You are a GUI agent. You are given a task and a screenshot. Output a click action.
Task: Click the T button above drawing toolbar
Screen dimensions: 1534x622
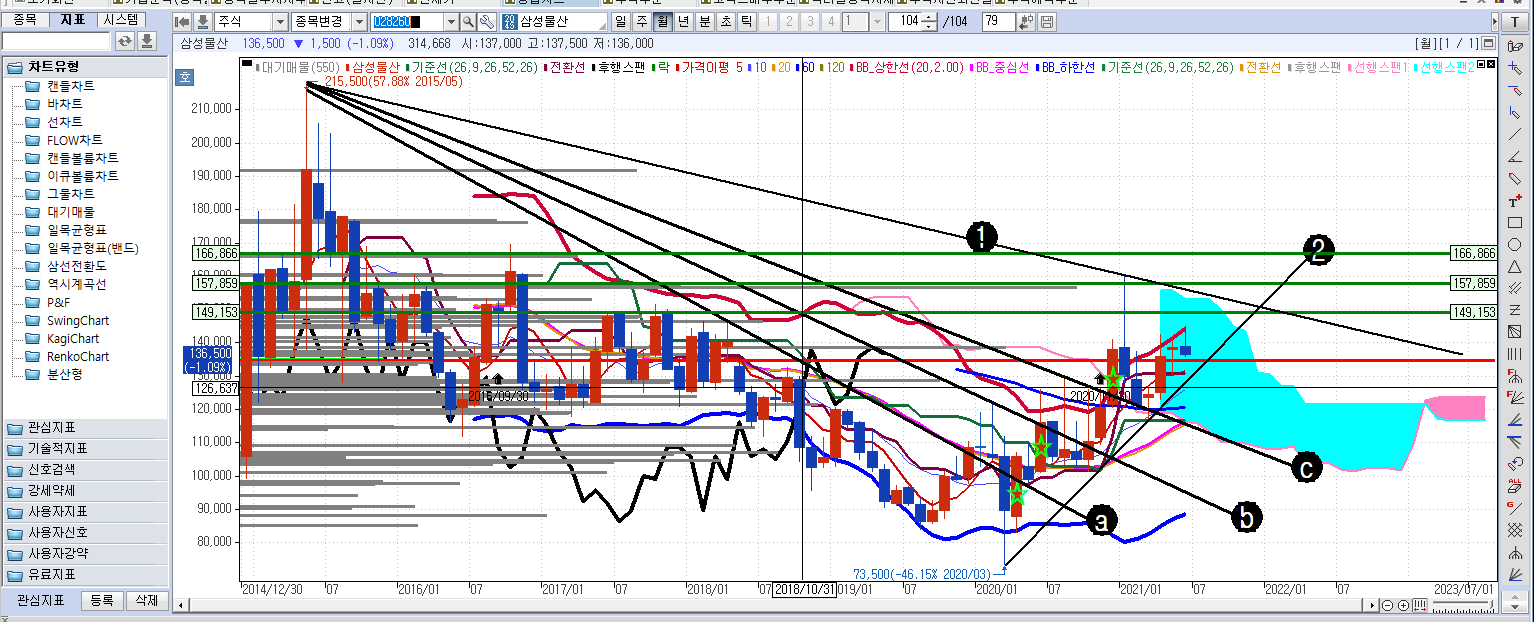pos(1515,22)
